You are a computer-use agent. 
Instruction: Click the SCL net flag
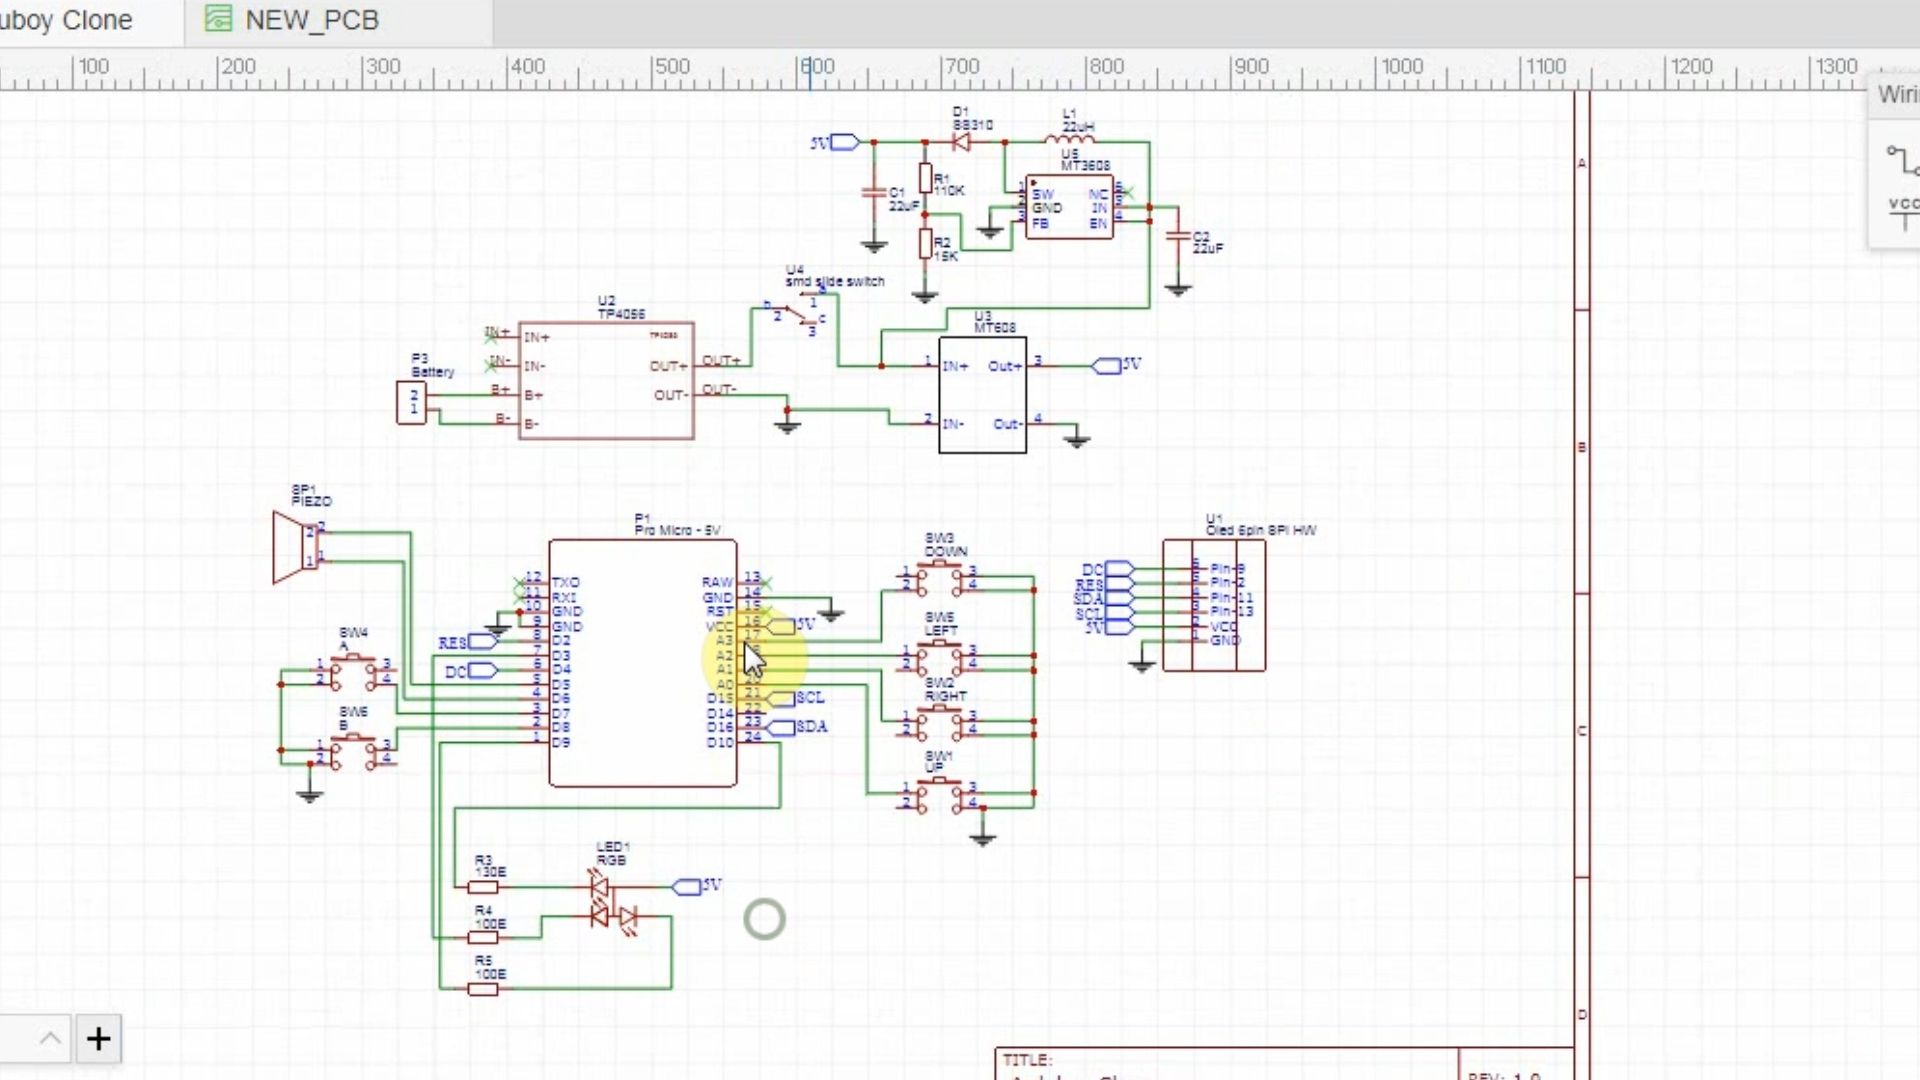click(x=783, y=699)
